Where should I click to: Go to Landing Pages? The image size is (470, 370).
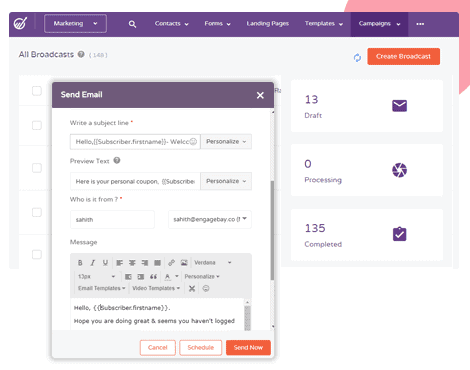pos(268,24)
